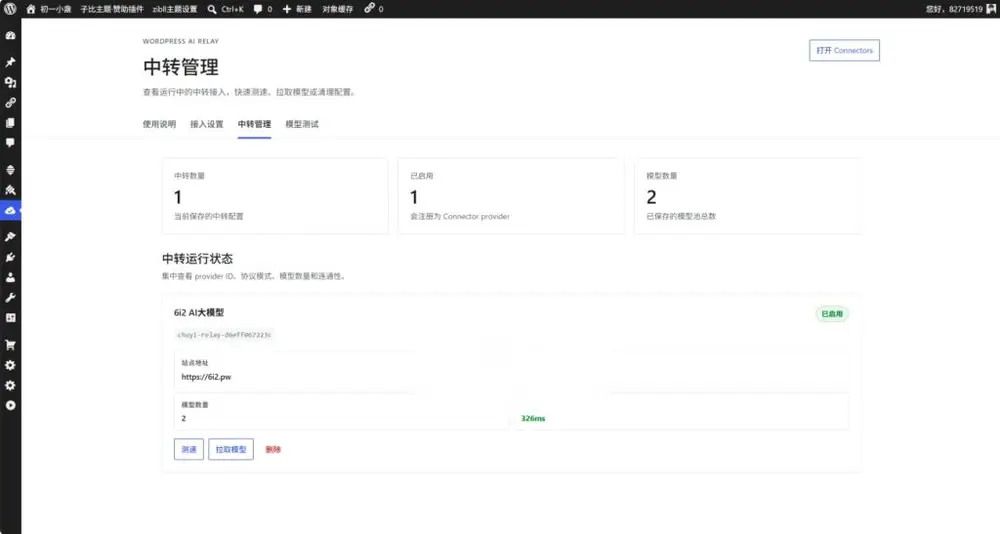Open user greeting 您好, 82719519
Viewport: 1000px width, 534px height.
pyautogui.click(x=960, y=9)
